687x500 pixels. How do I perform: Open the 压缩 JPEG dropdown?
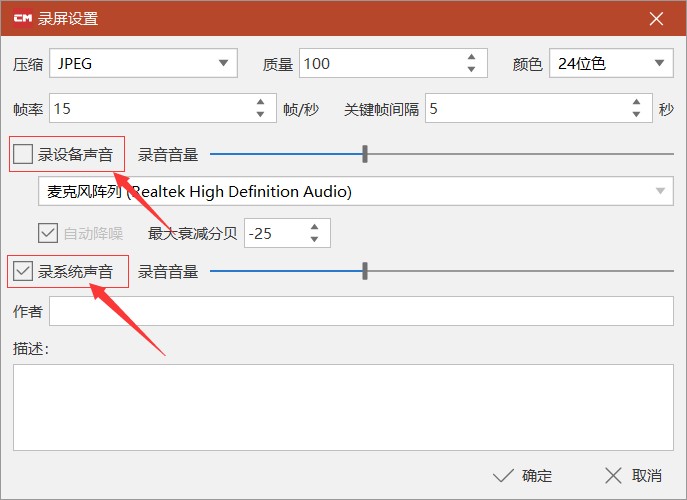coord(143,63)
